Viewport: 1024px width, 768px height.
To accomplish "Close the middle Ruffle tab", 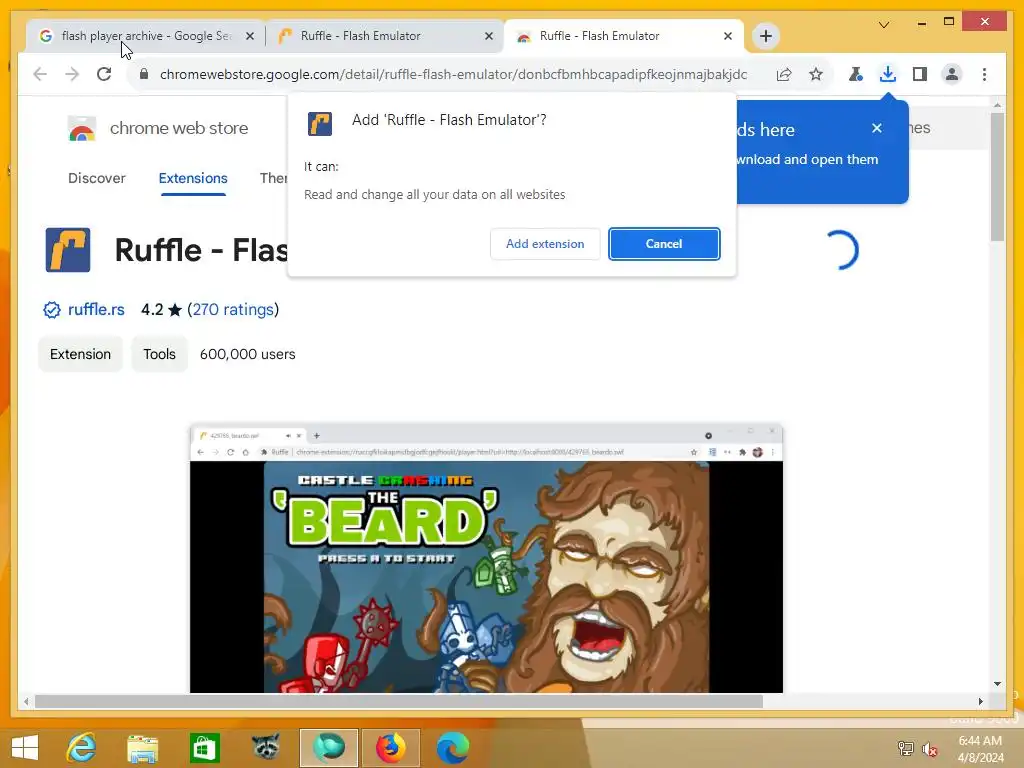I will [488, 36].
